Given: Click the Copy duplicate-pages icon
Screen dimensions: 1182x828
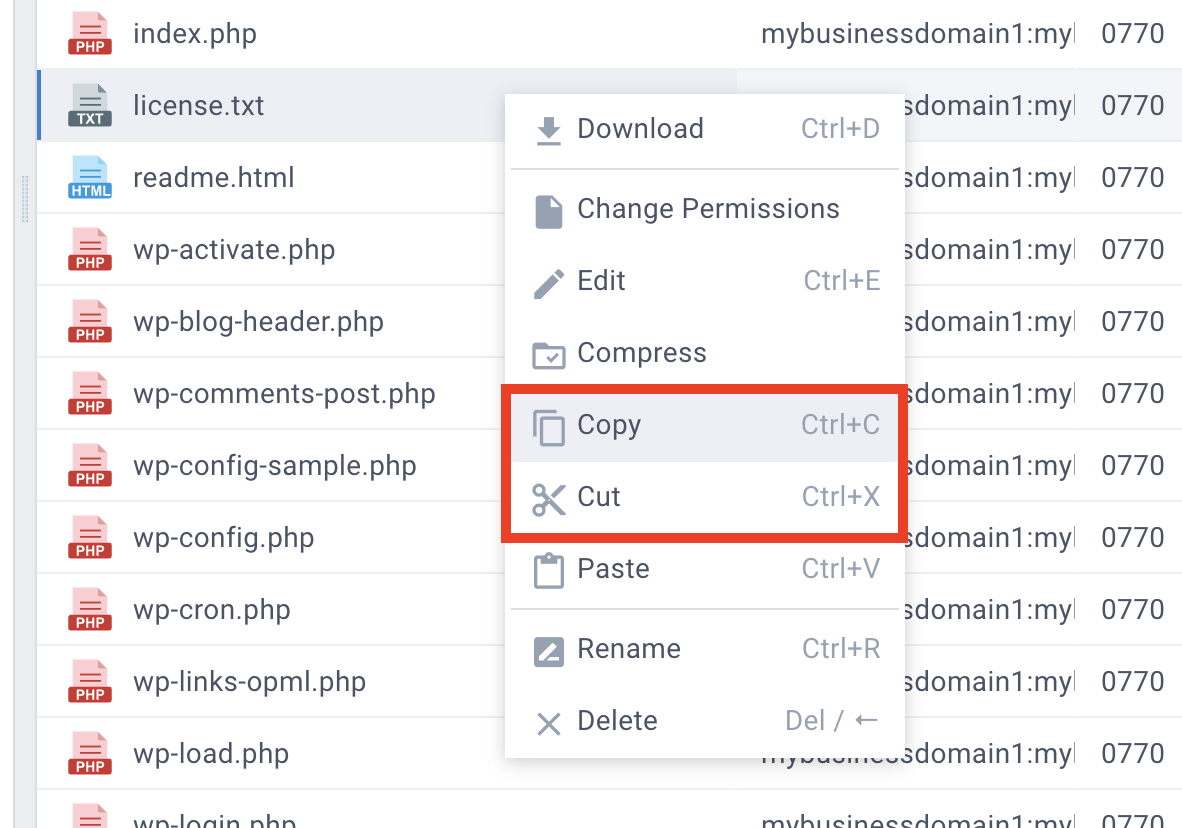Looking at the screenshot, I should [548, 427].
